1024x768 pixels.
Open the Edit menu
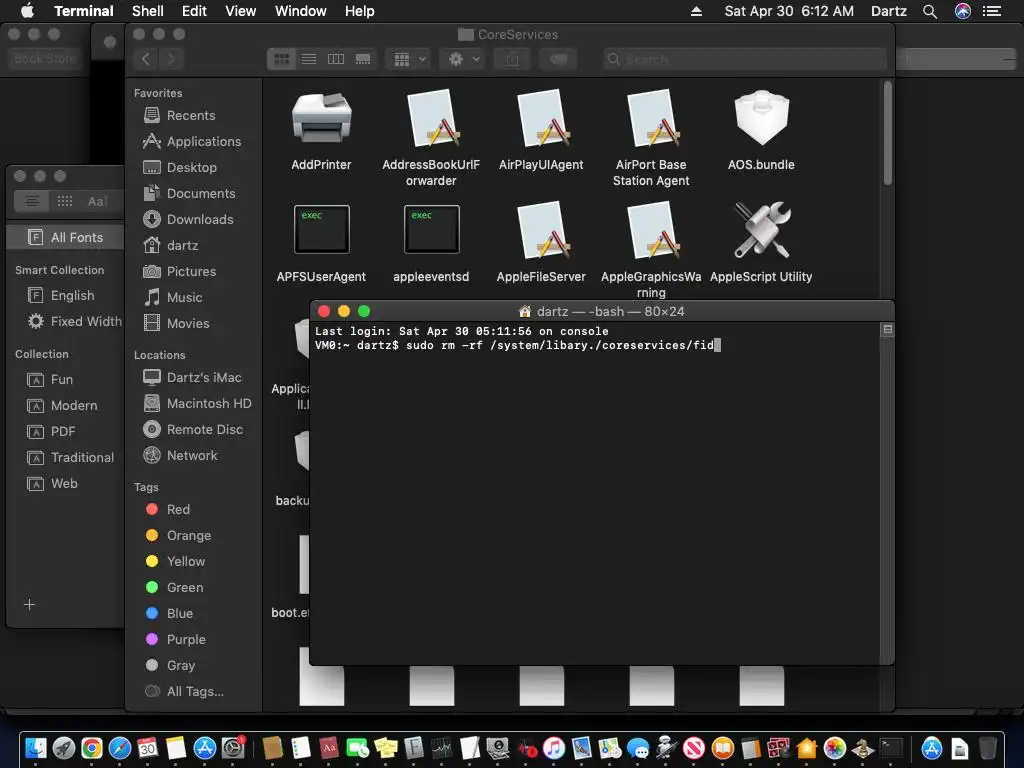tap(194, 11)
